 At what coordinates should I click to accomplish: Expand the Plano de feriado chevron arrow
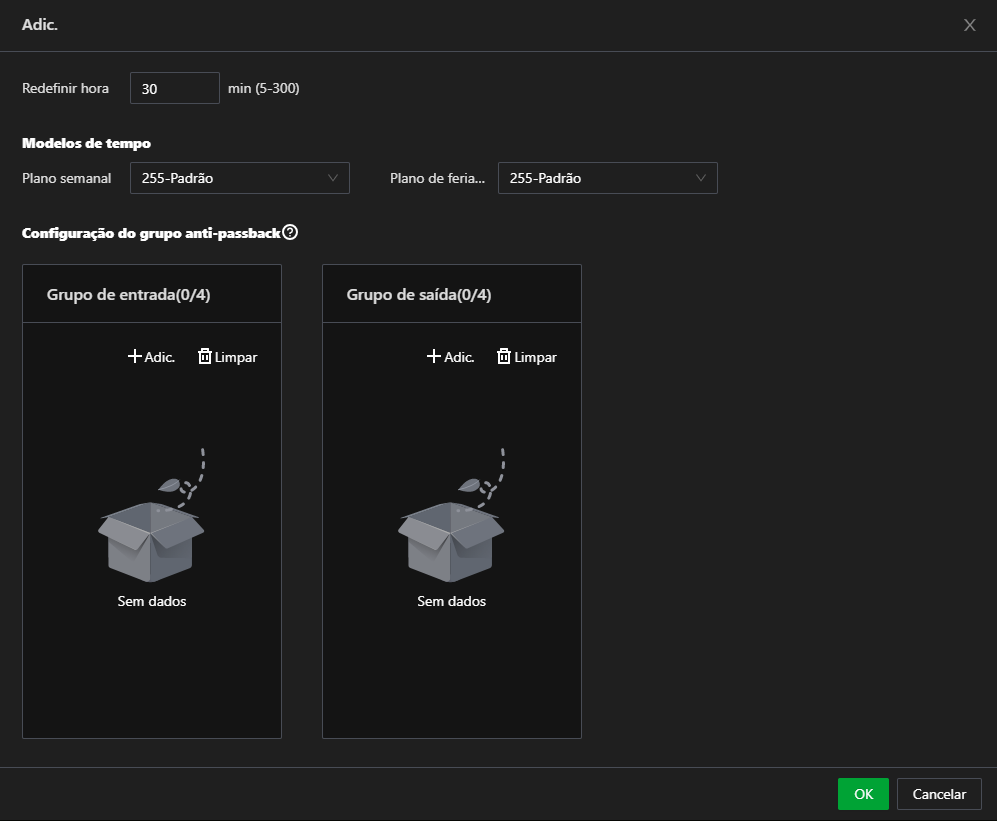pyautogui.click(x=701, y=178)
